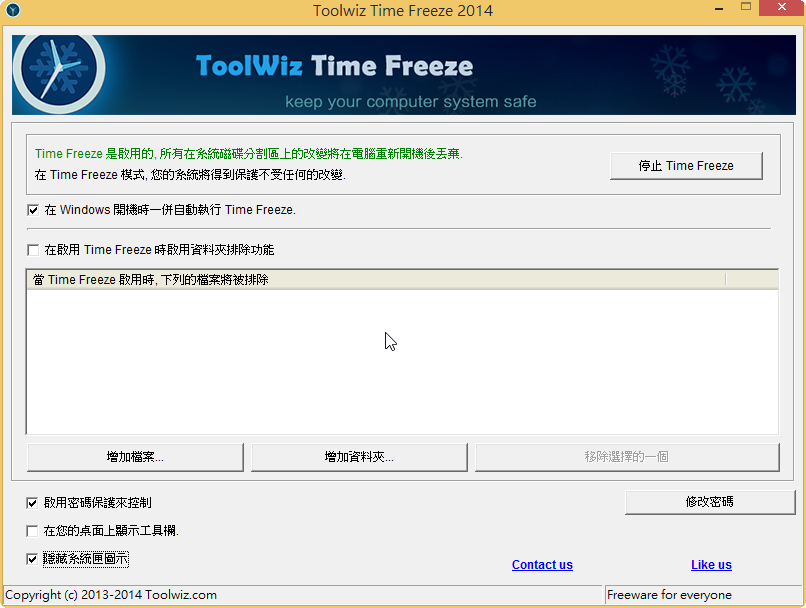Click the 在 Time Freeze 模式 description text
The width and height of the screenshot is (806, 608).
pyautogui.click(x=190, y=175)
